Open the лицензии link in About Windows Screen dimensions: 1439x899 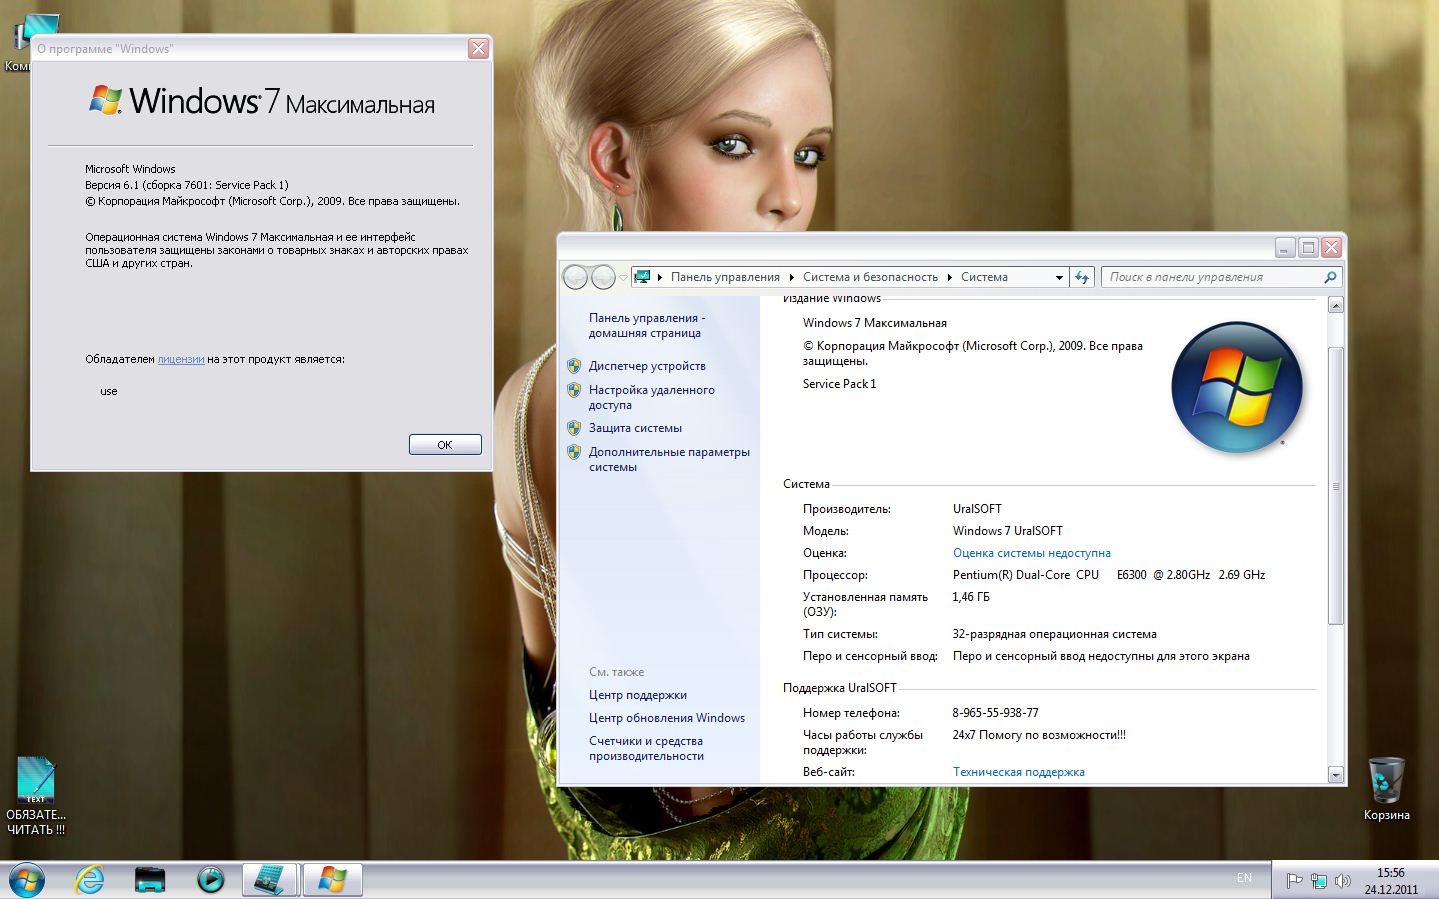181,359
